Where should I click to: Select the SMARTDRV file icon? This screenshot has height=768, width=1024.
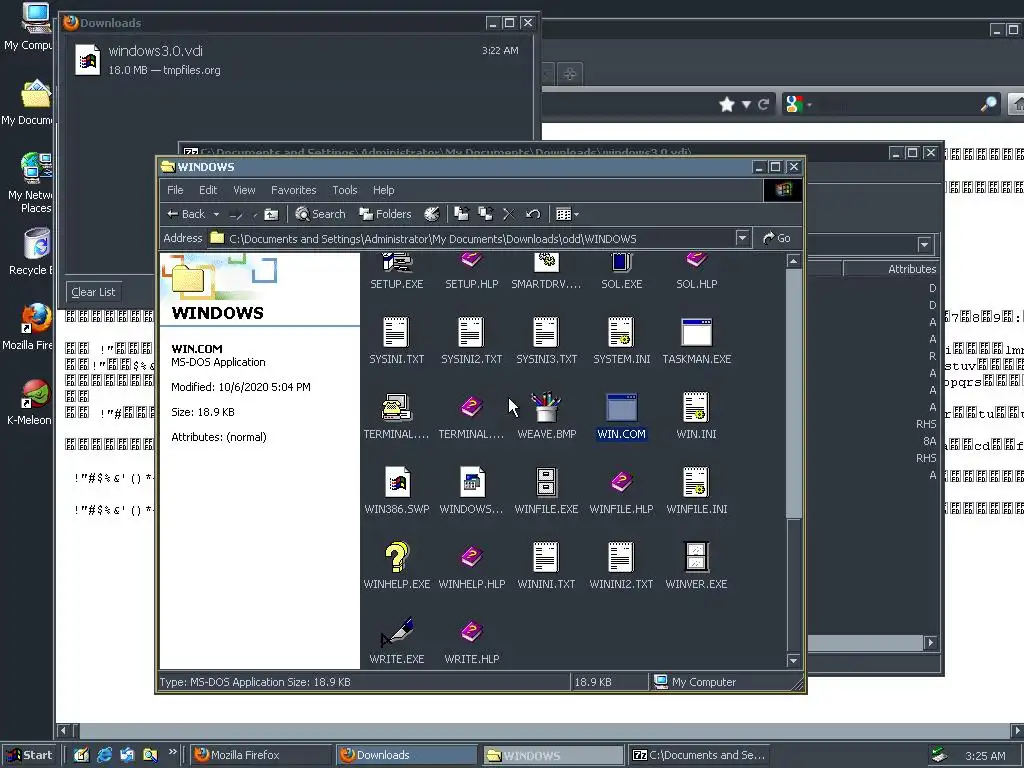tap(547, 272)
